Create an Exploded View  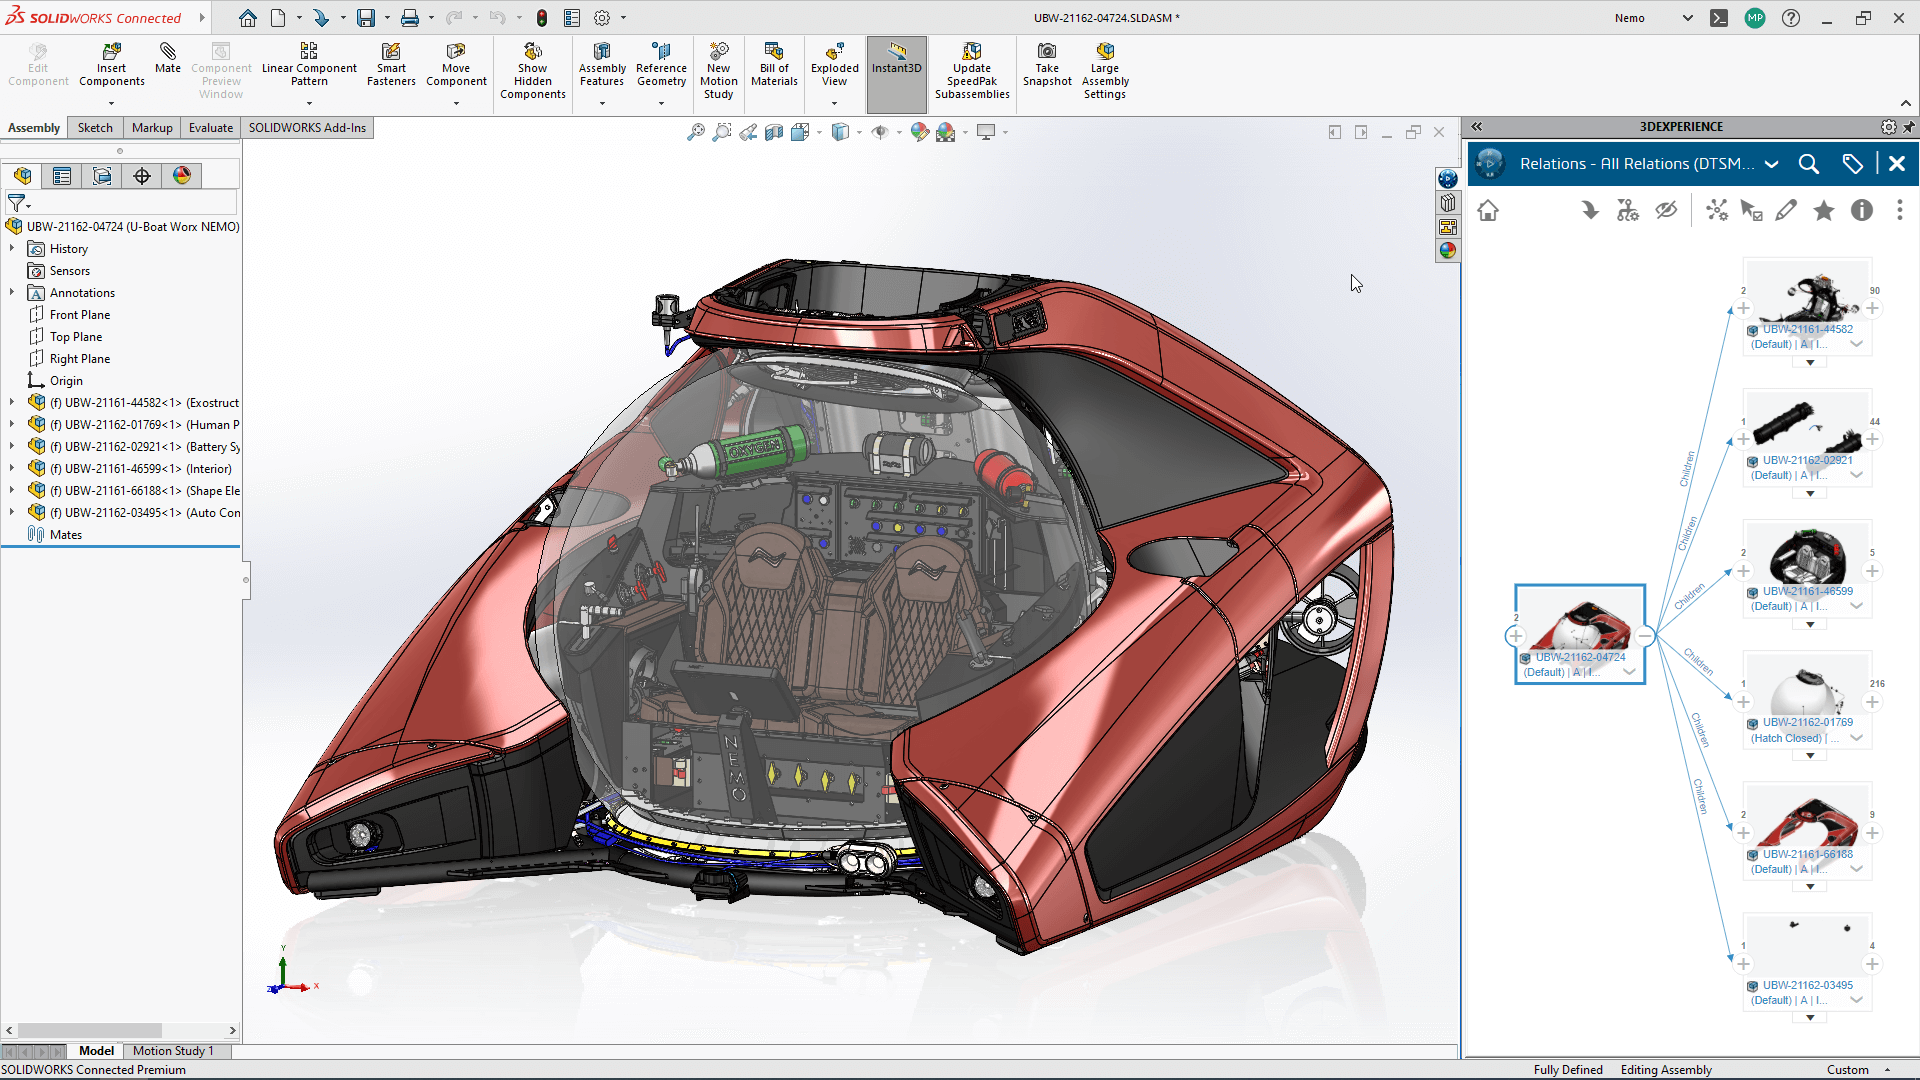(834, 66)
